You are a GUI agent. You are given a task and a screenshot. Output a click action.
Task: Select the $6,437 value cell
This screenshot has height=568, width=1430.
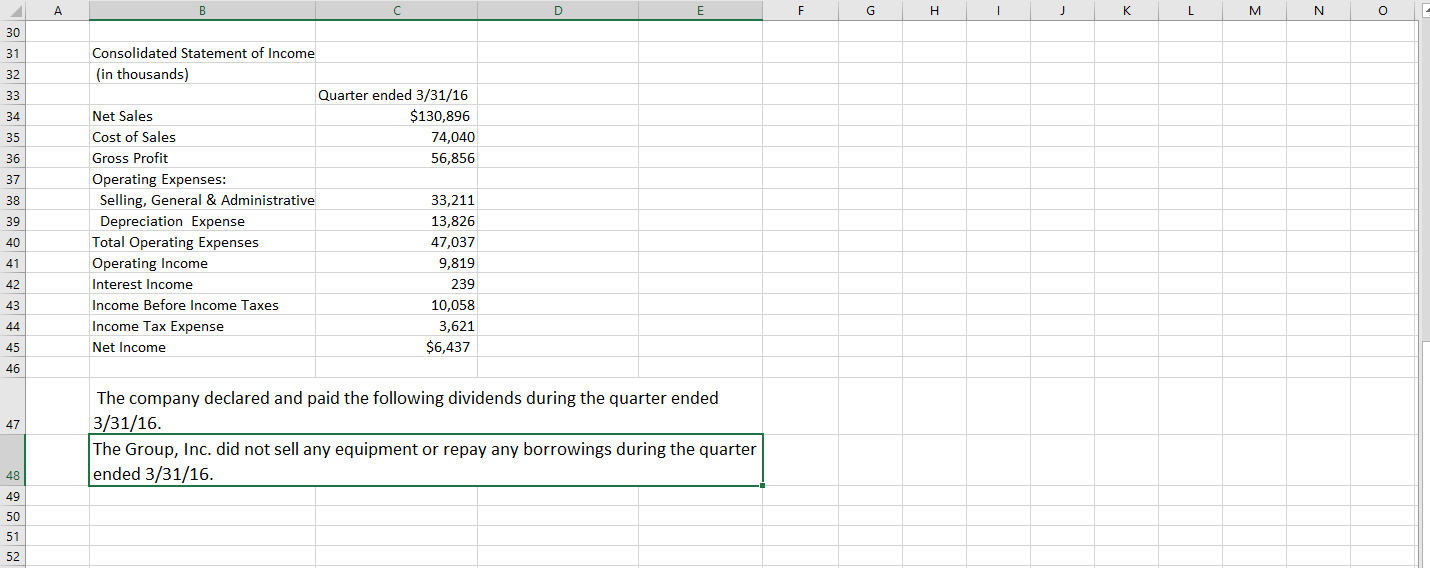tap(396, 347)
